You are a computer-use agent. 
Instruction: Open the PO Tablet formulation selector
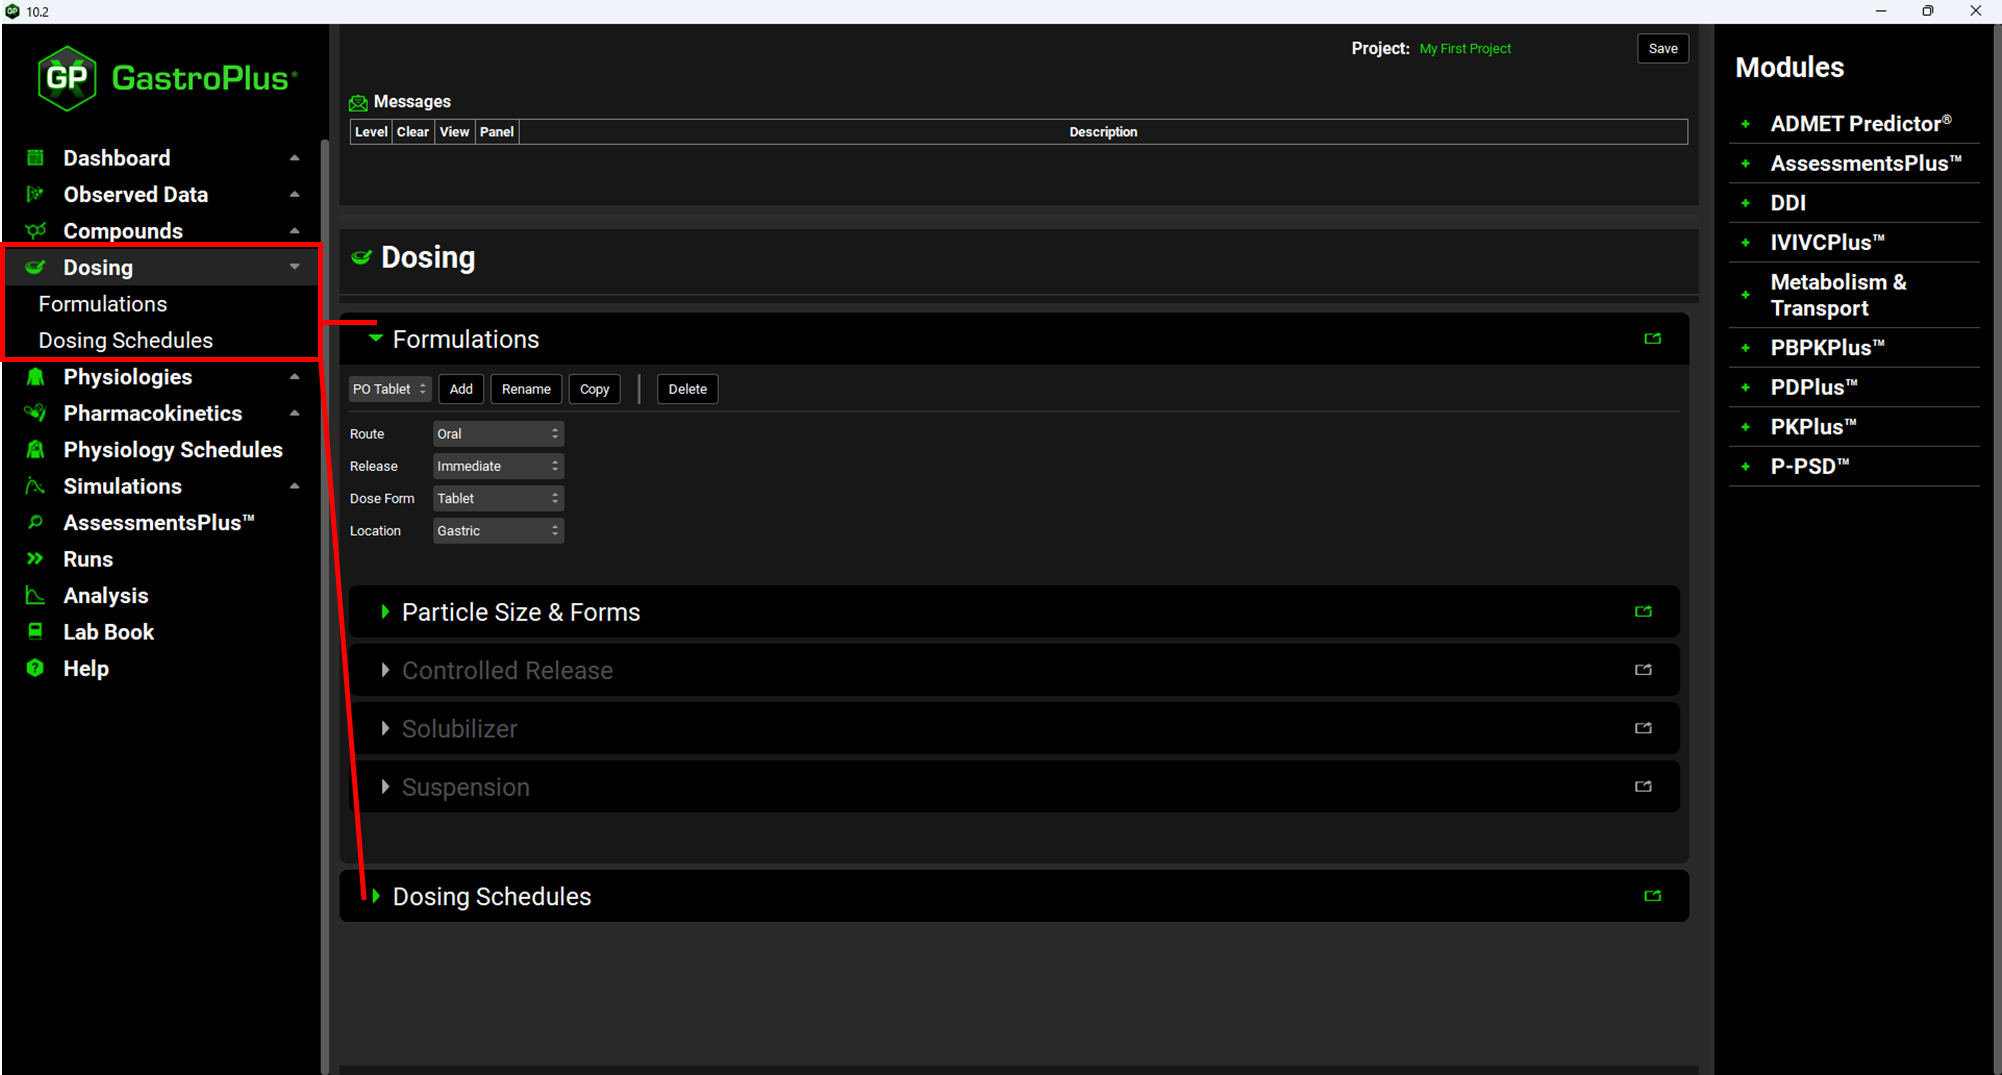389,389
